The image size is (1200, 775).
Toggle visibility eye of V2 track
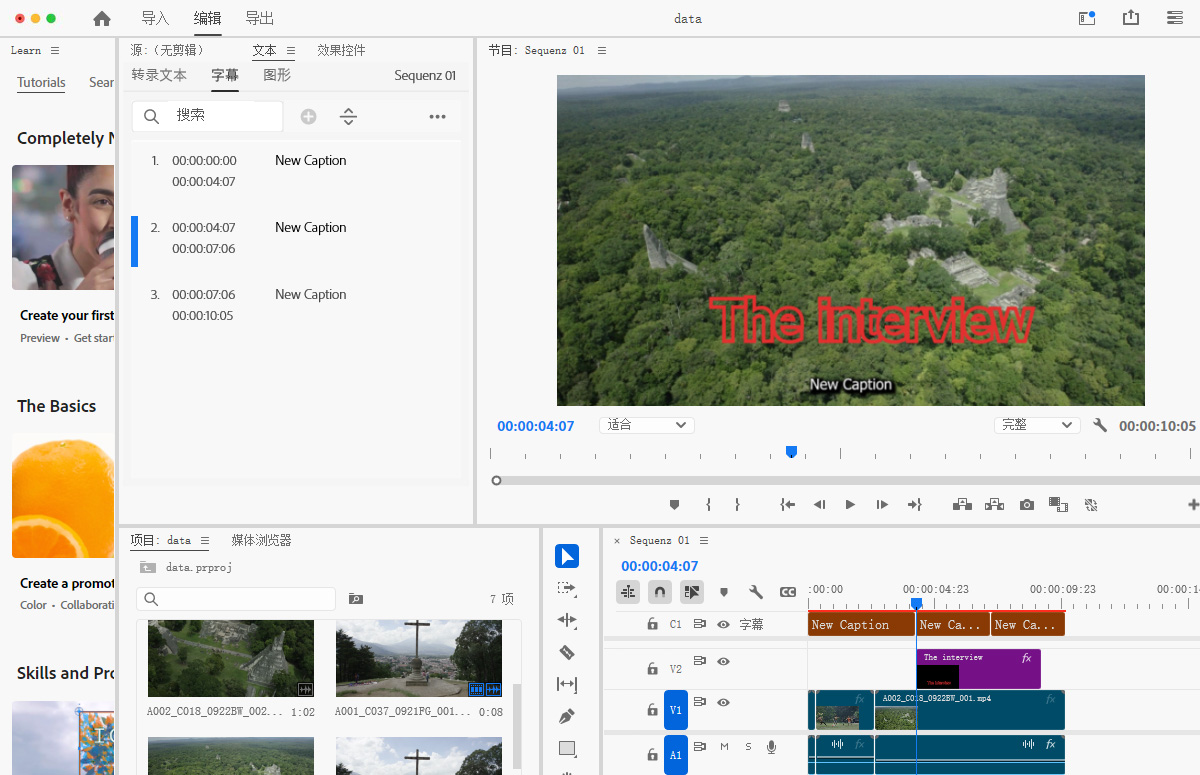click(723, 661)
